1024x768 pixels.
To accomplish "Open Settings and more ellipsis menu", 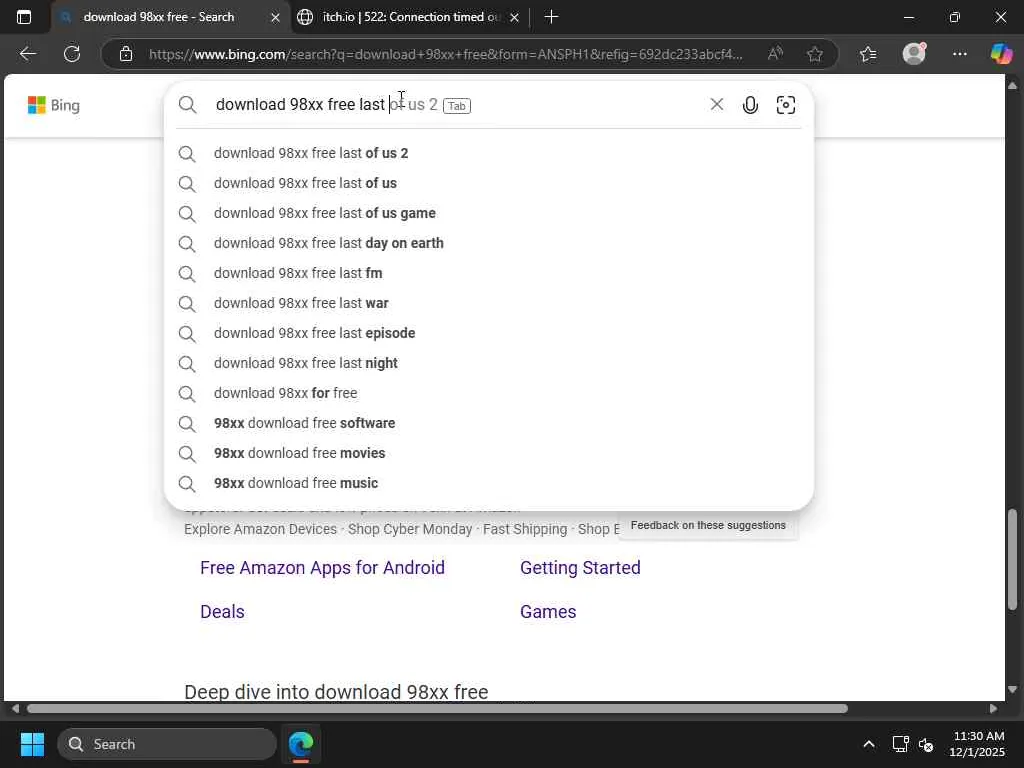I will coord(959,54).
